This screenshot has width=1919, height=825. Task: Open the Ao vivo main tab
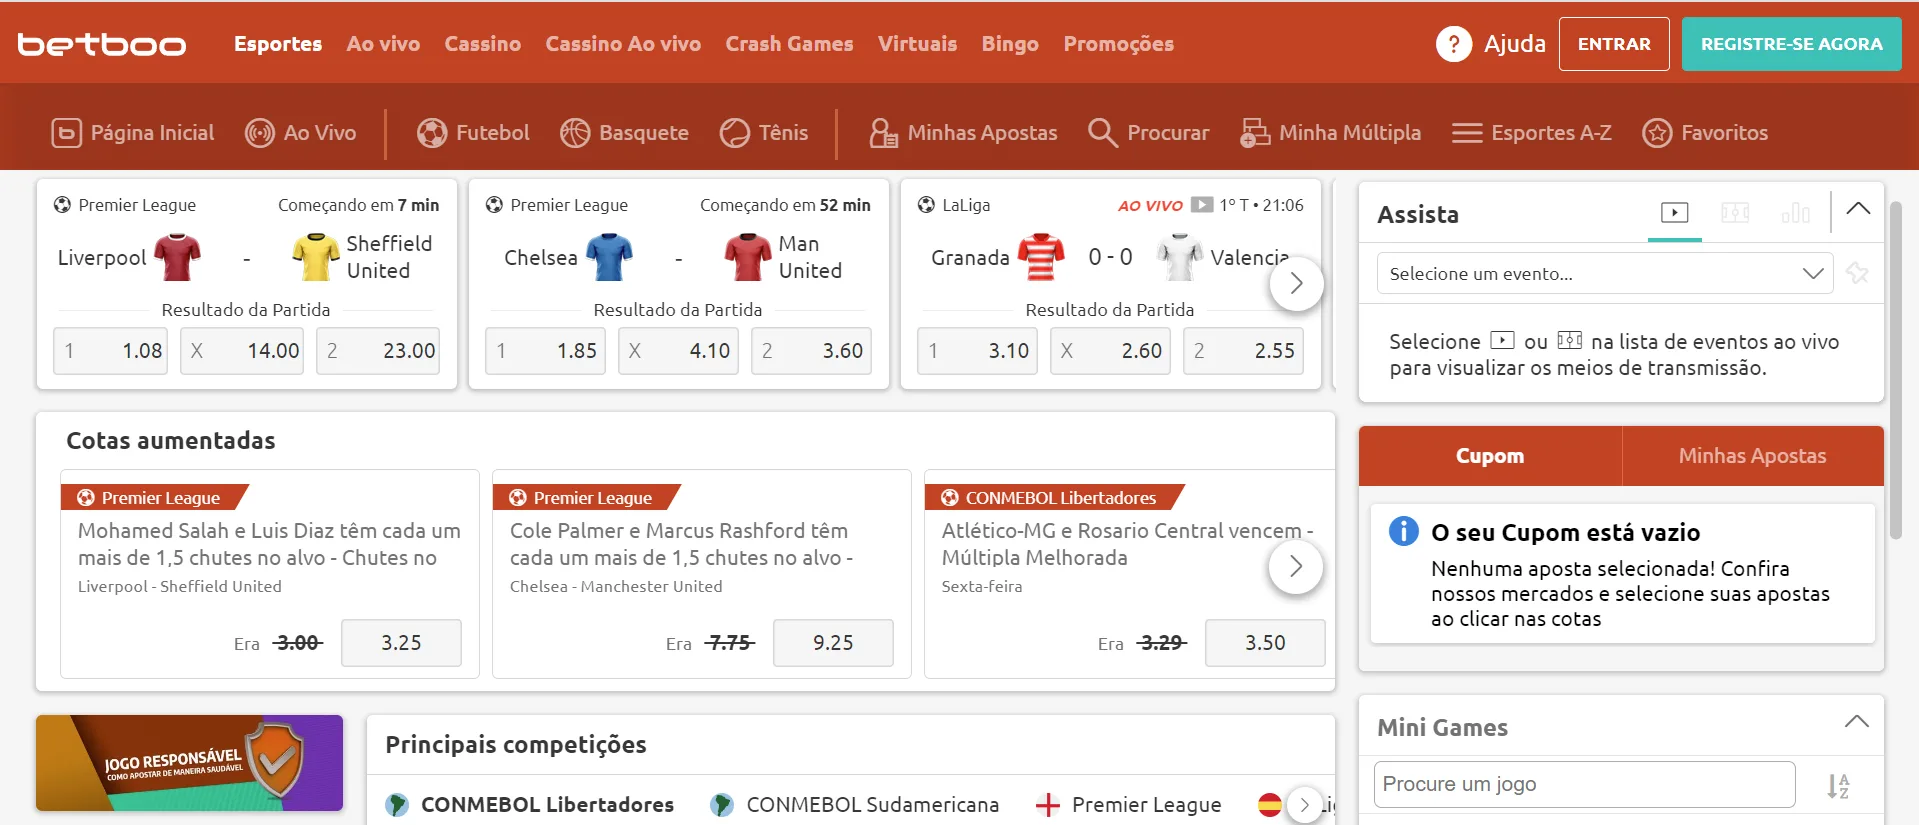[x=383, y=44]
